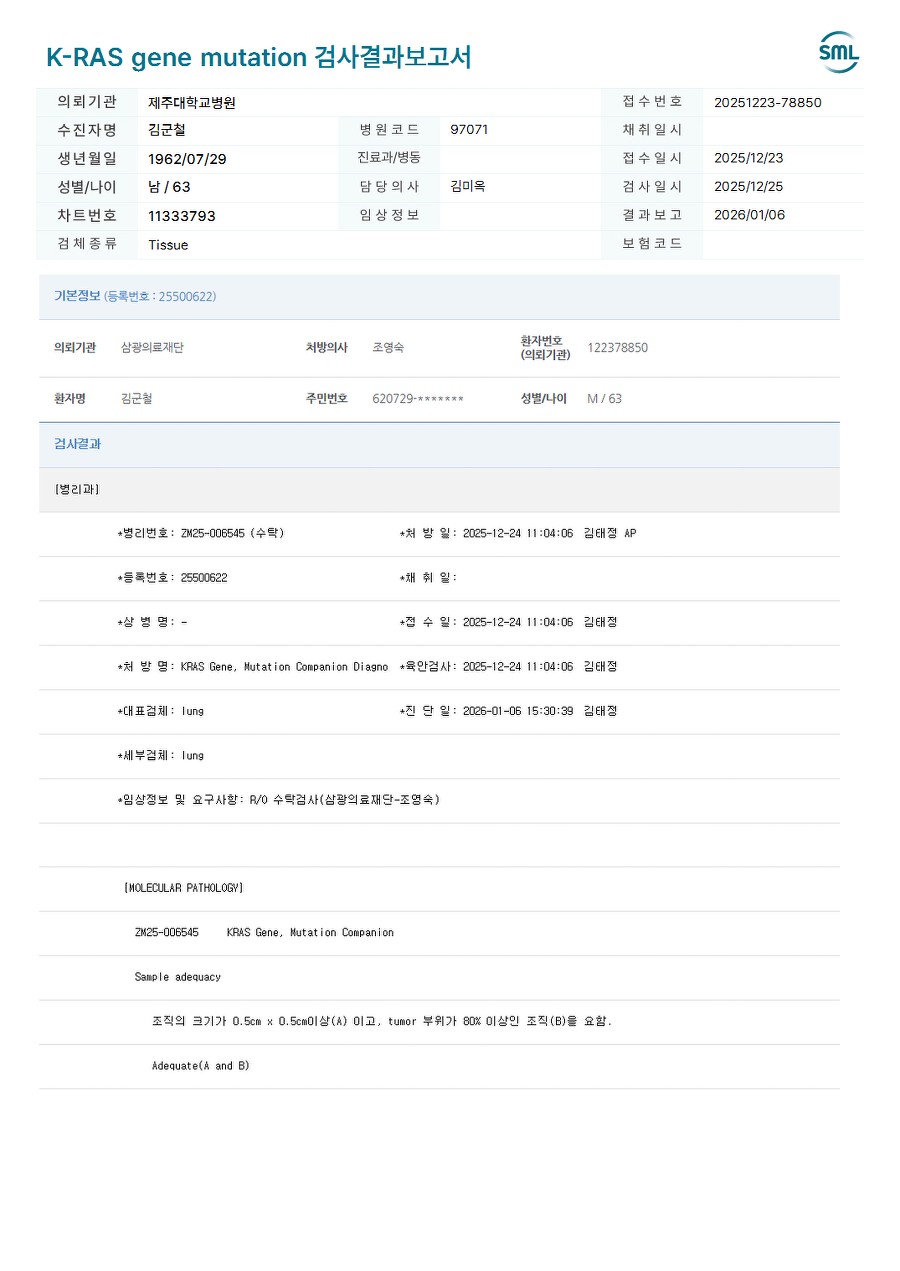Click hospital code 97071
This screenshot has height=1271, width=900.
coord(469,130)
